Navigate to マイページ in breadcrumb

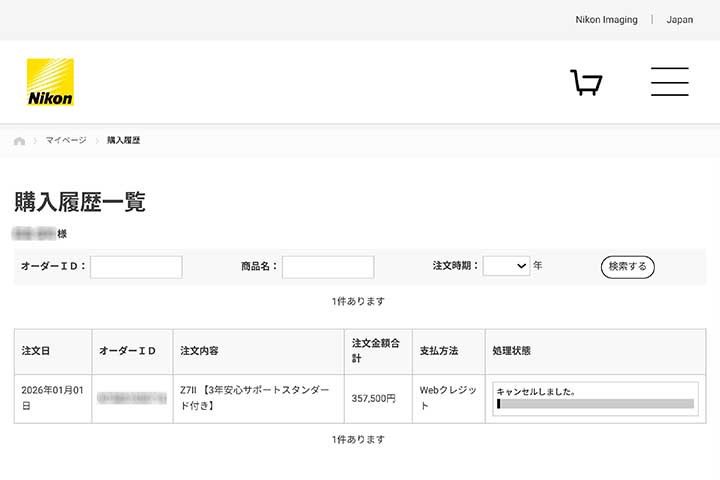click(66, 141)
